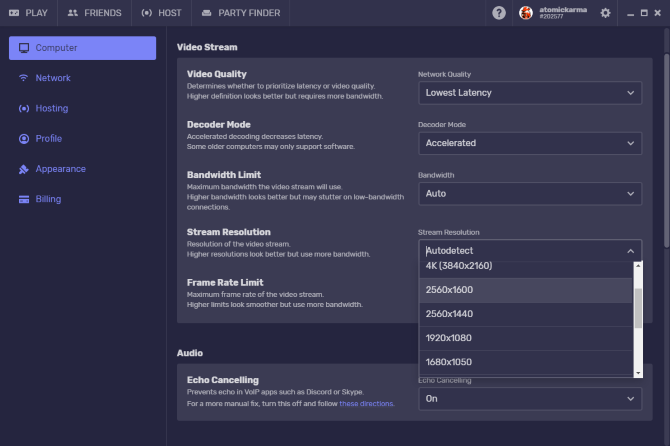The image size is (670, 446).
Task: Click the Profile person icon in the sidebar
Action: tap(23, 138)
